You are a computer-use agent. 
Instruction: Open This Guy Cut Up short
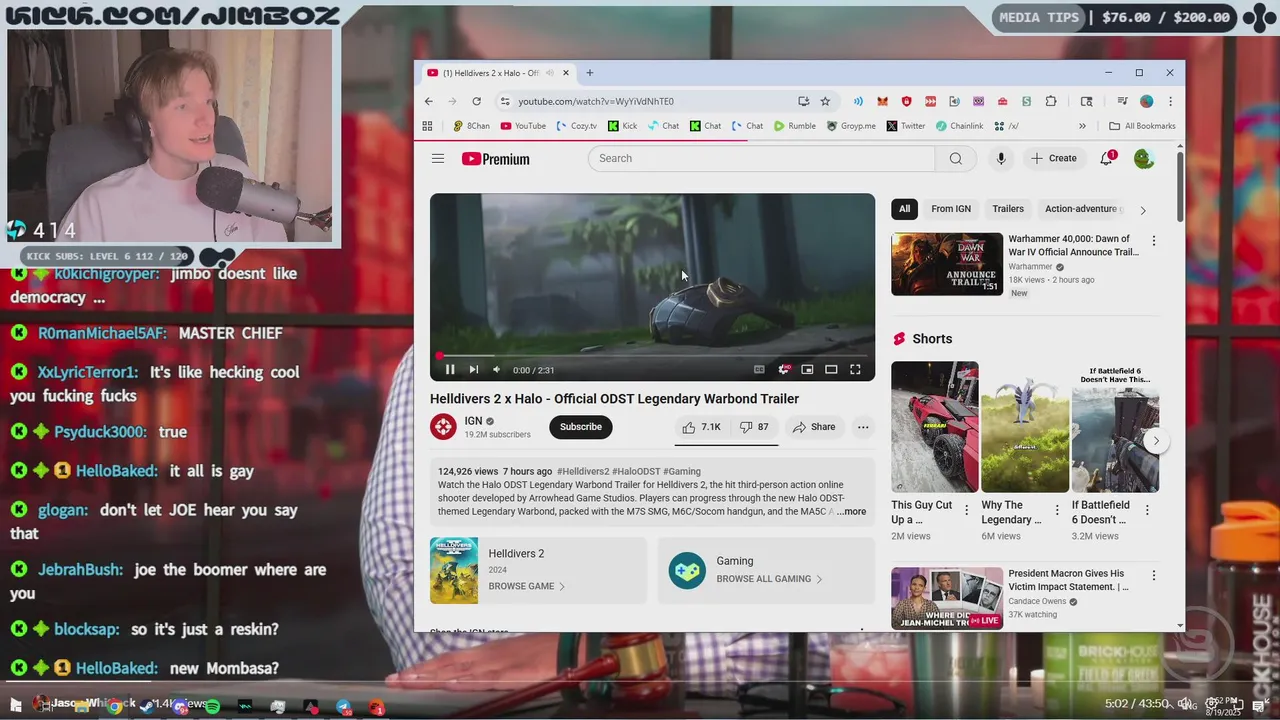[x=935, y=427]
